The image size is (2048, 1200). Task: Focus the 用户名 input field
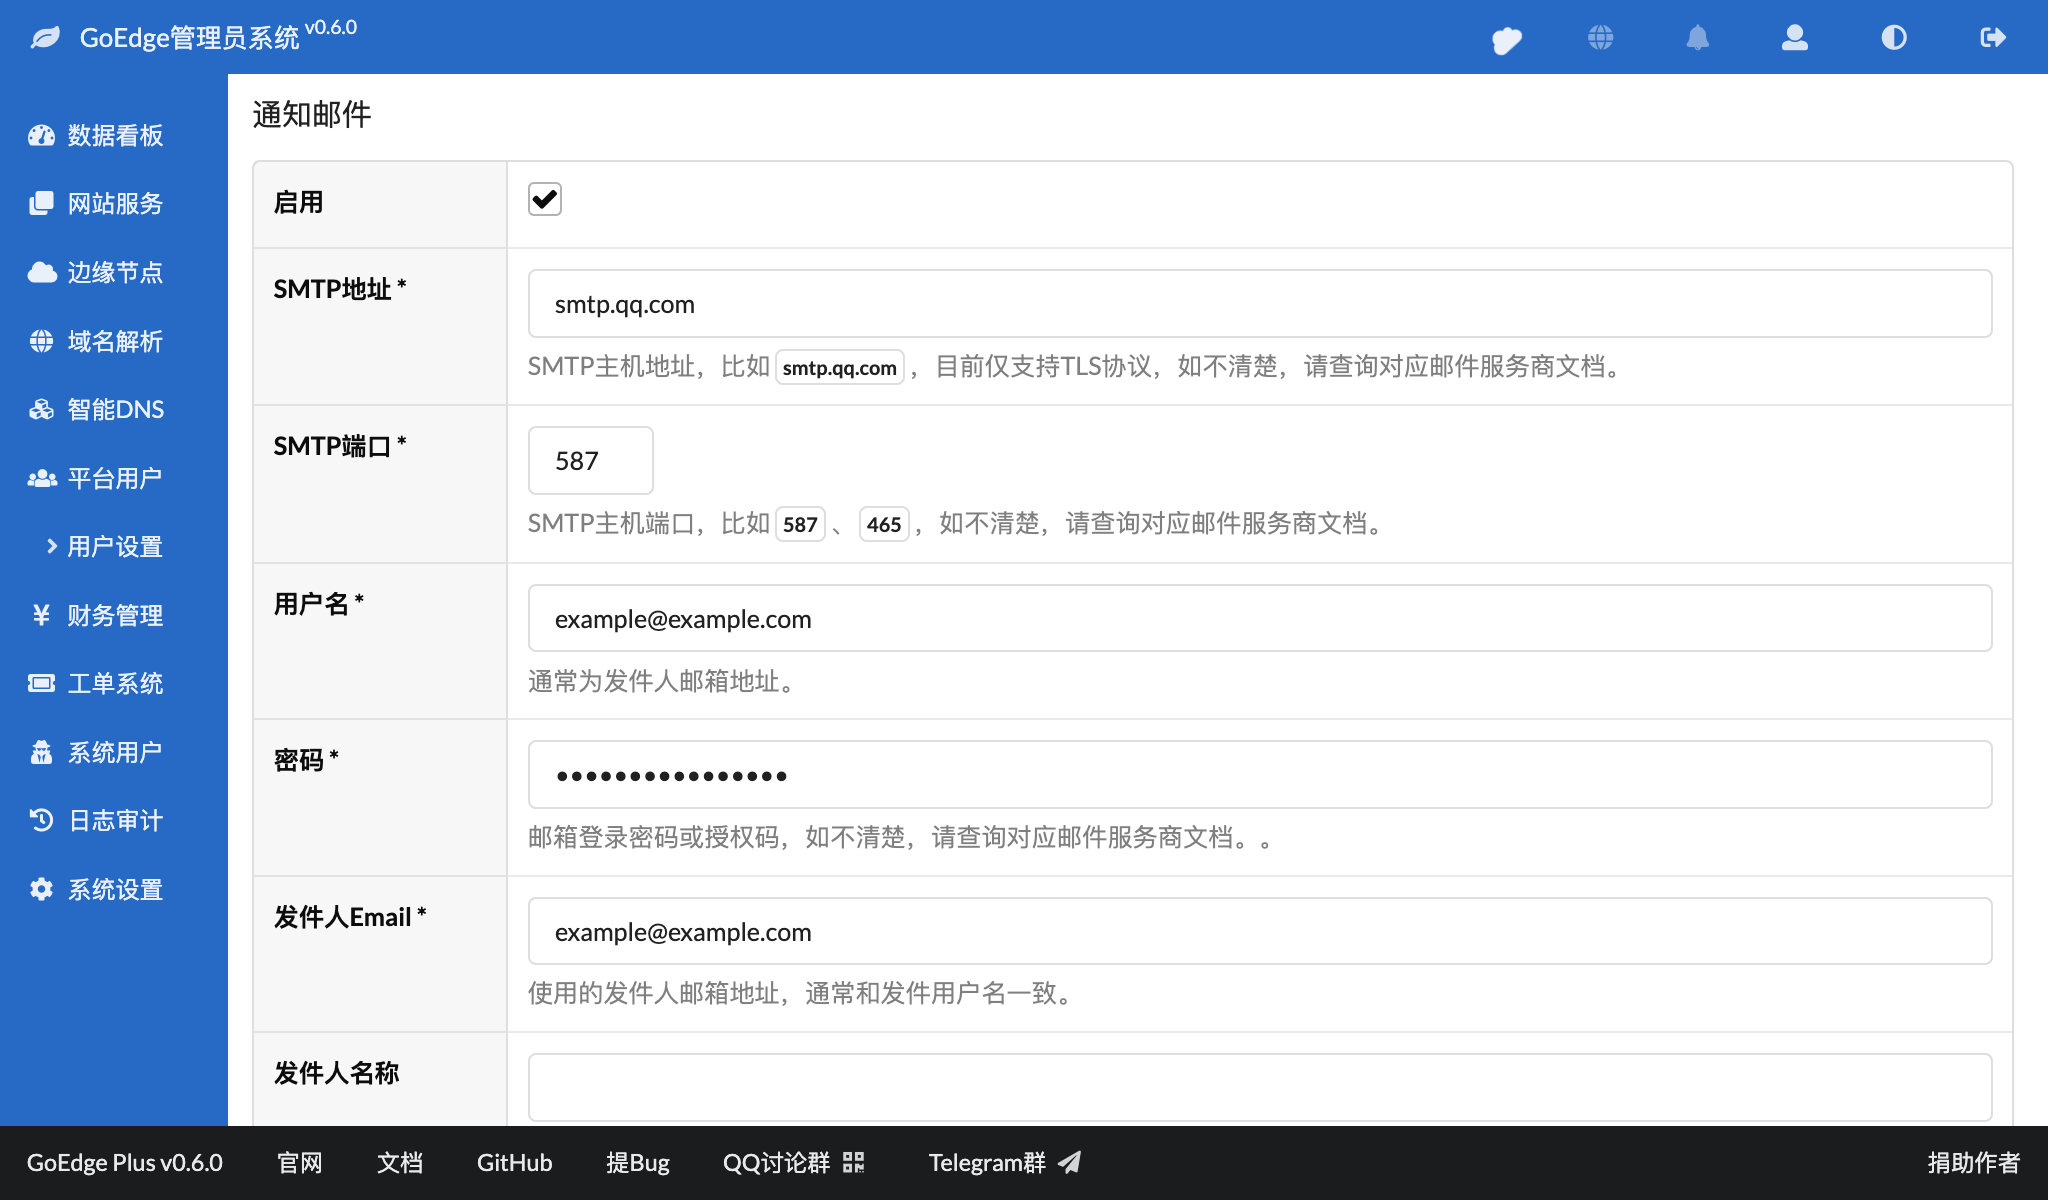click(1260, 618)
